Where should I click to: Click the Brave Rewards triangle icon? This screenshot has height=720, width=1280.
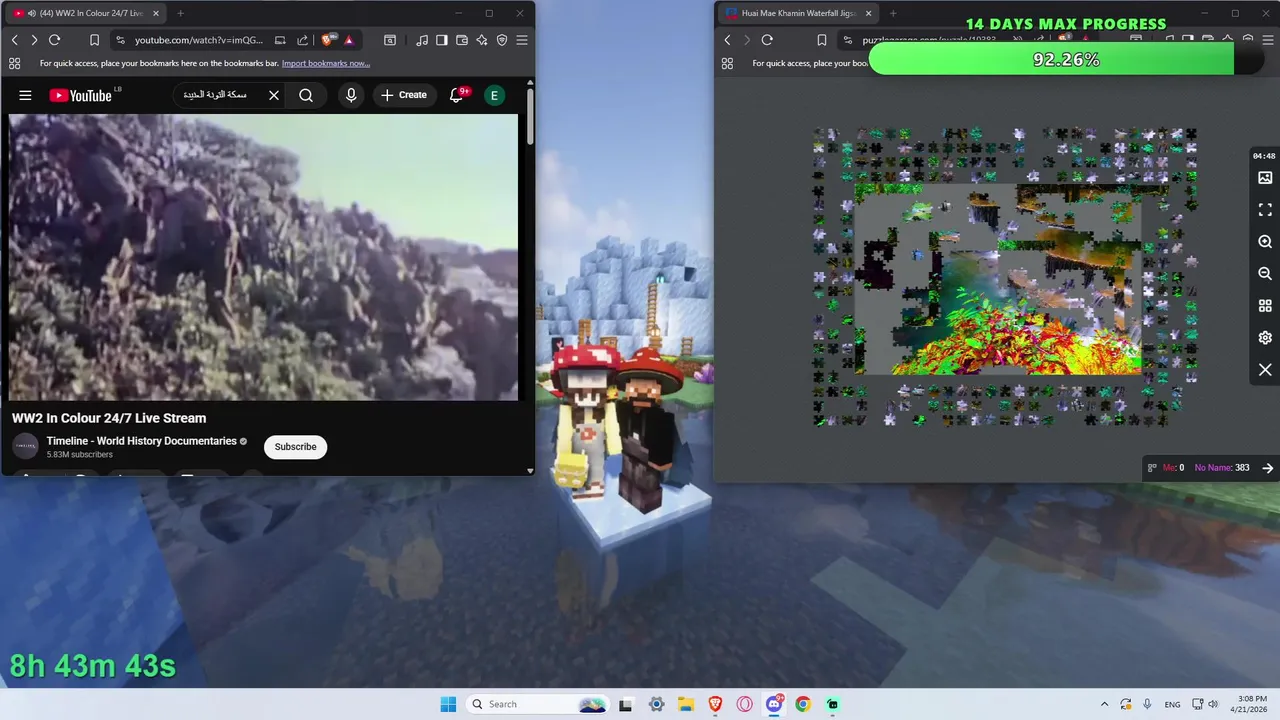click(x=349, y=40)
